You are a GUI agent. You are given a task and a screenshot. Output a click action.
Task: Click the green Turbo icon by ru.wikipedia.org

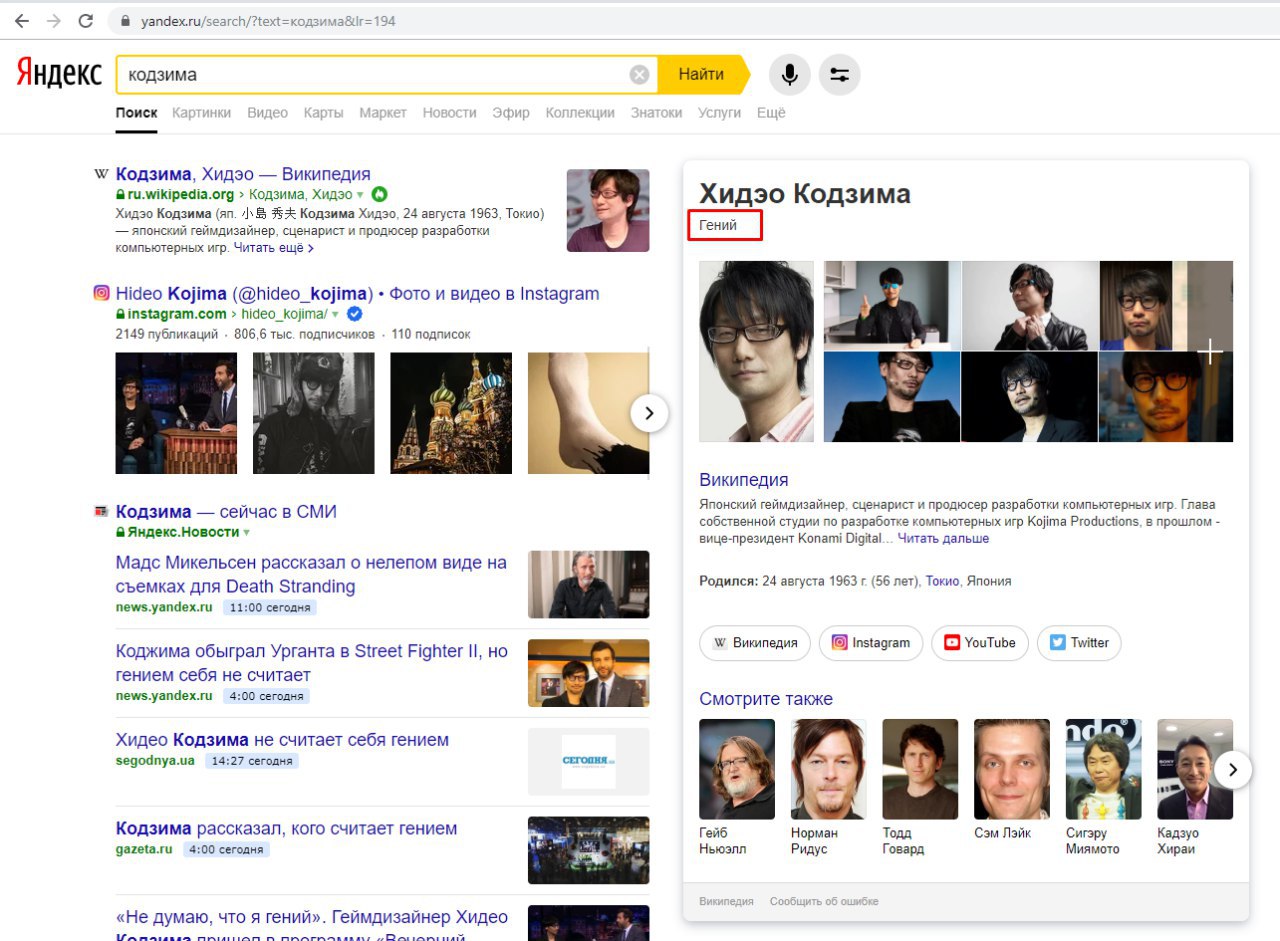(x=379, y=194)
